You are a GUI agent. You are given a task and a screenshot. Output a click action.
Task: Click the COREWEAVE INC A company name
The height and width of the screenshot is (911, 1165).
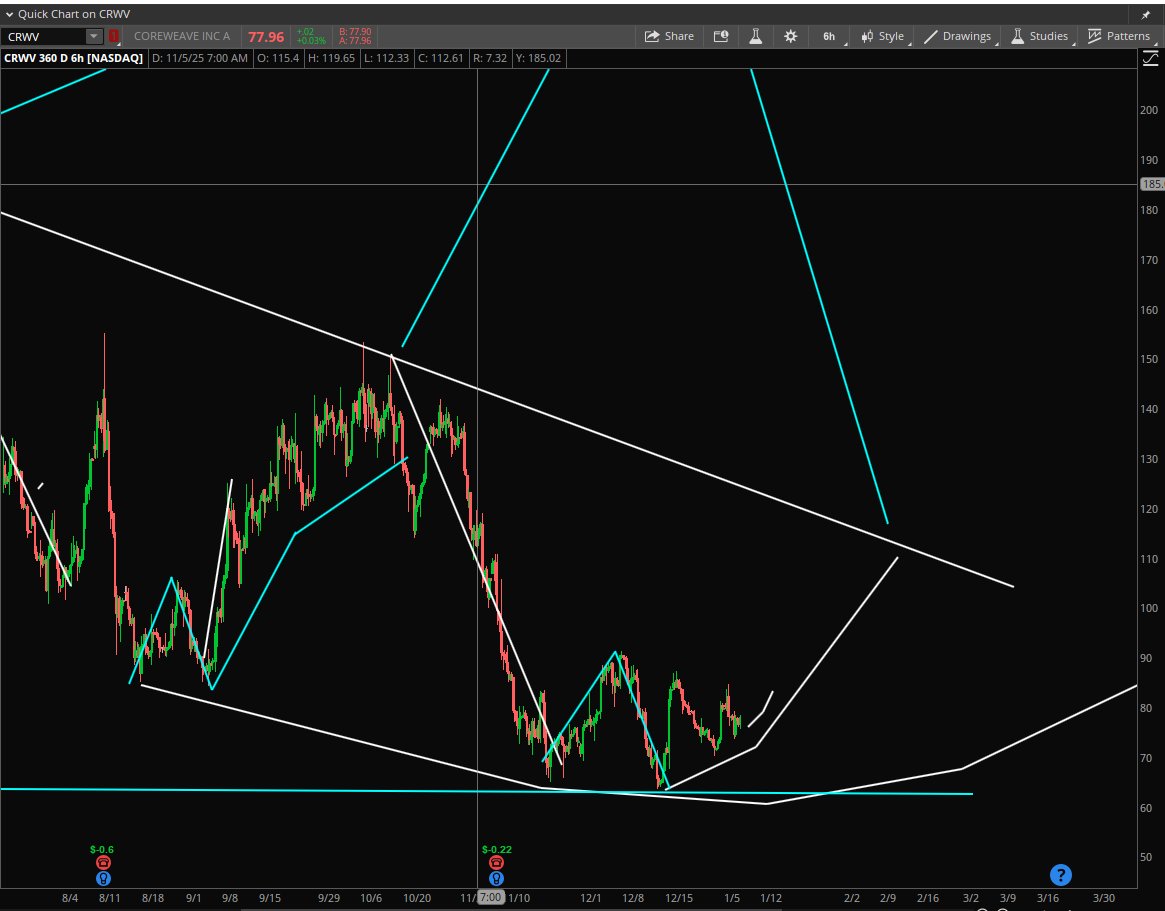(182, 36)
